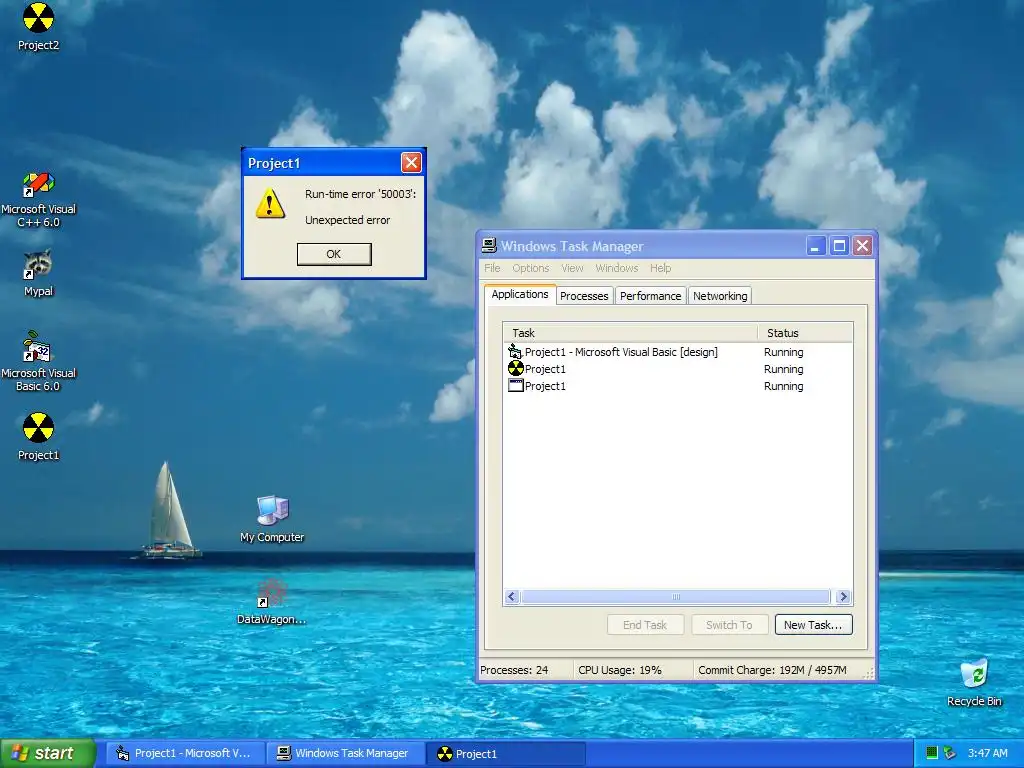1024x768 pixels.
Task: Click the horizontal scrollbar thumb in task list
Action: [676, 596]
